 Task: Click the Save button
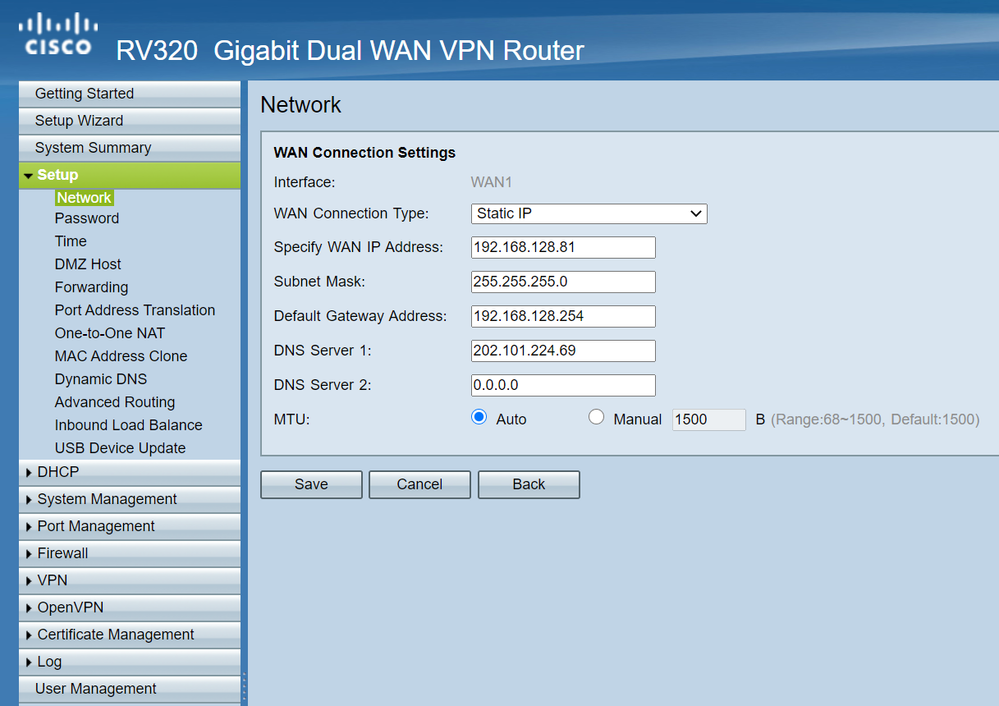coord(312,485)
